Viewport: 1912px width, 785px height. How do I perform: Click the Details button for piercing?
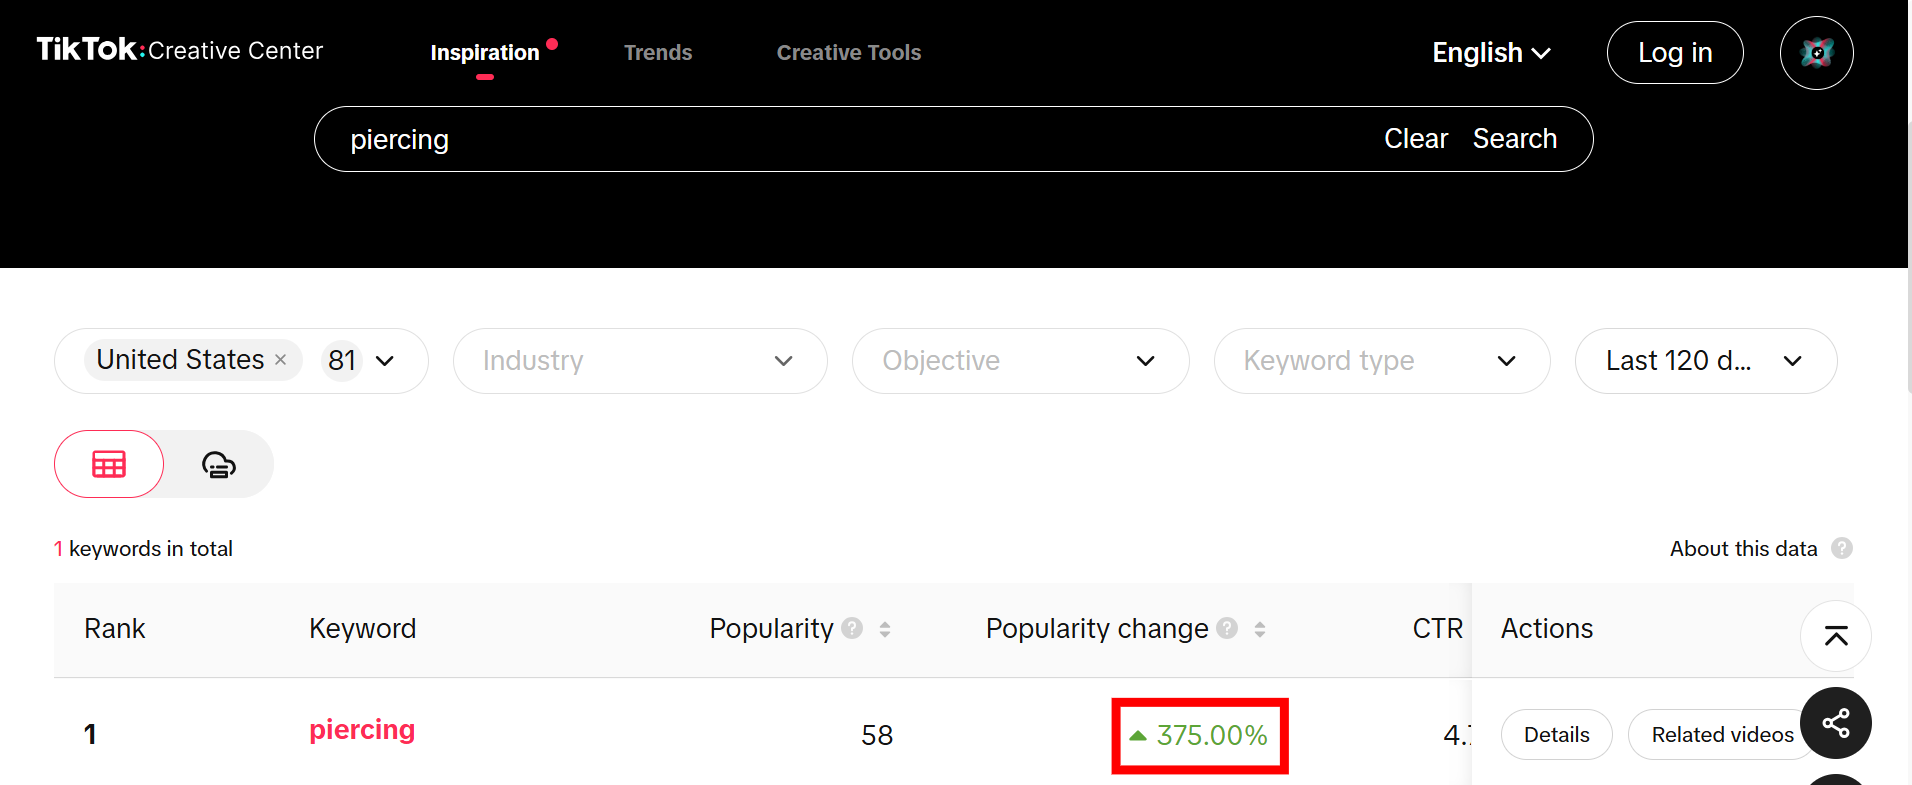click(1556, 735)
